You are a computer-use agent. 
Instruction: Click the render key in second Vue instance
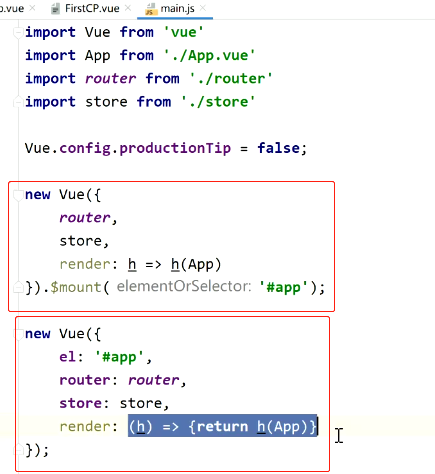point(84,427)
